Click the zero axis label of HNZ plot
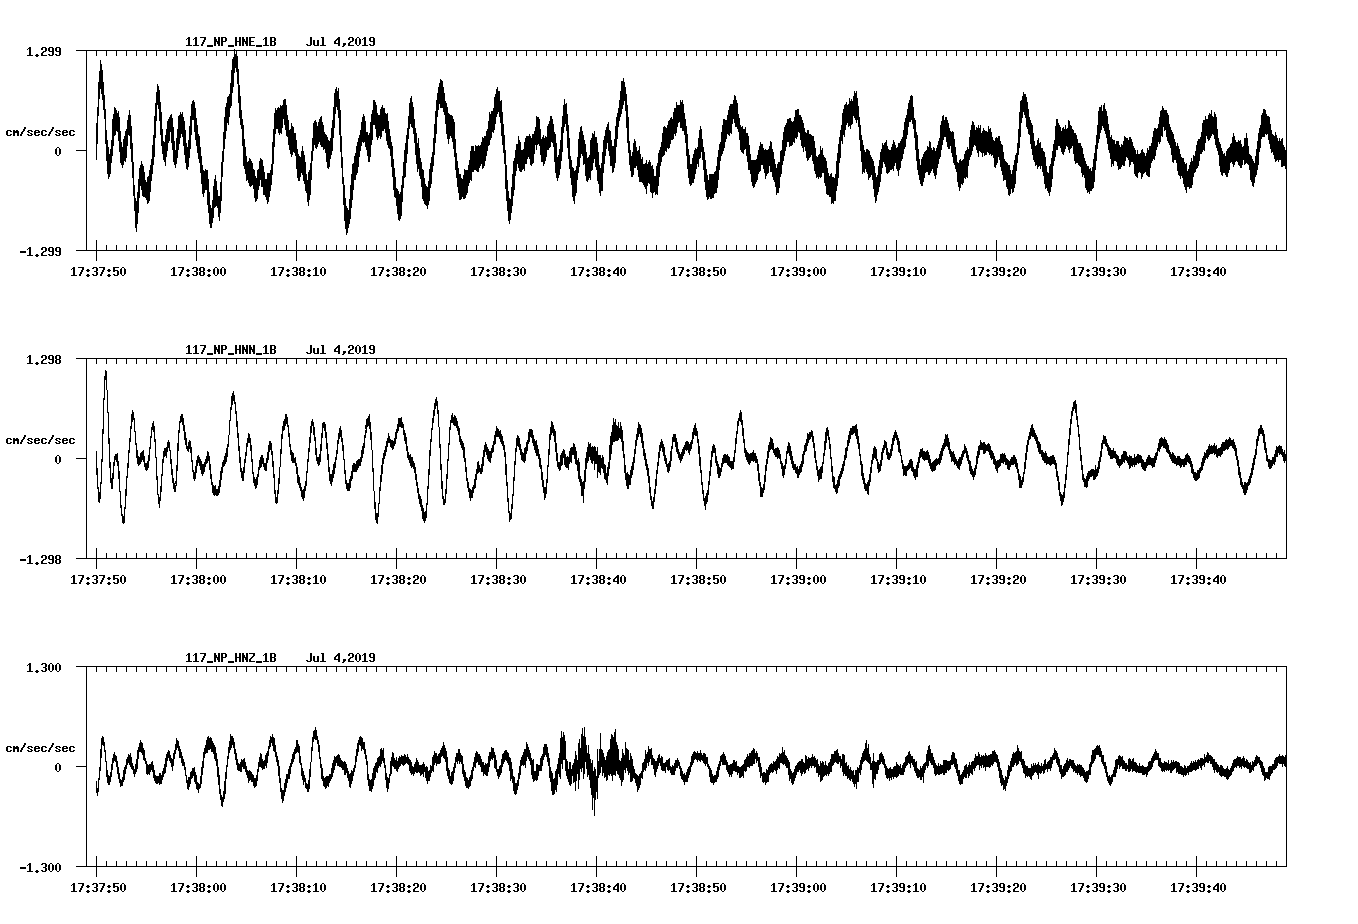Screen dimensions: 1358x924 (x=57, y=767)
